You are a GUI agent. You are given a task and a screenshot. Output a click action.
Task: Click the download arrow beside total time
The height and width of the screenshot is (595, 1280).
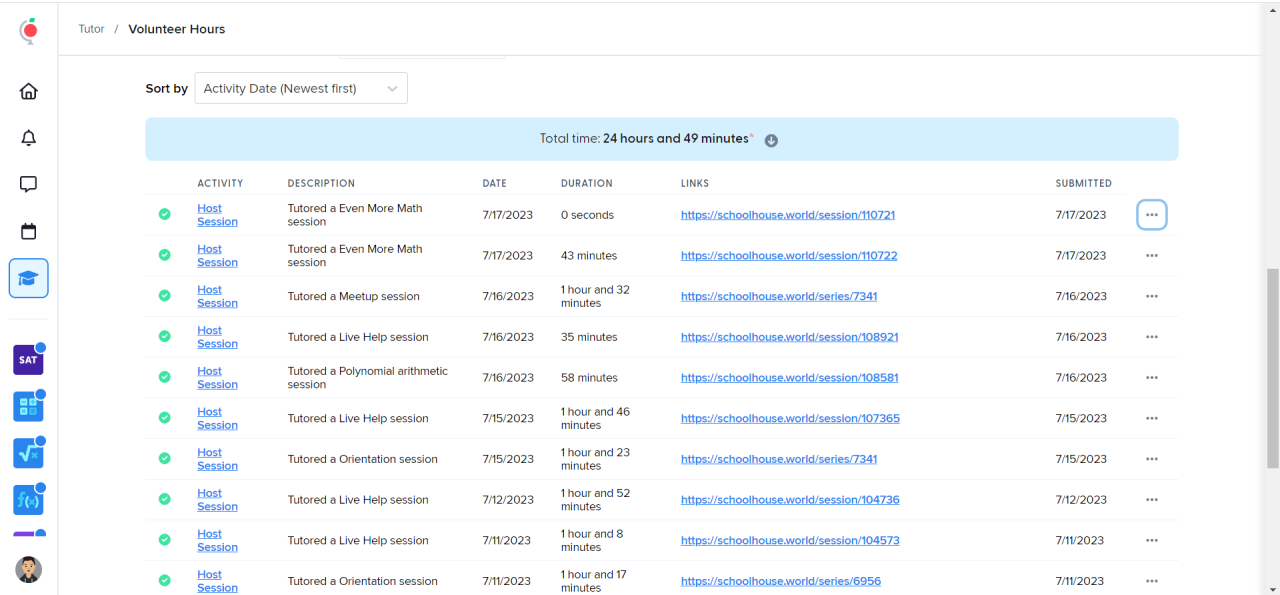[771, 141]
